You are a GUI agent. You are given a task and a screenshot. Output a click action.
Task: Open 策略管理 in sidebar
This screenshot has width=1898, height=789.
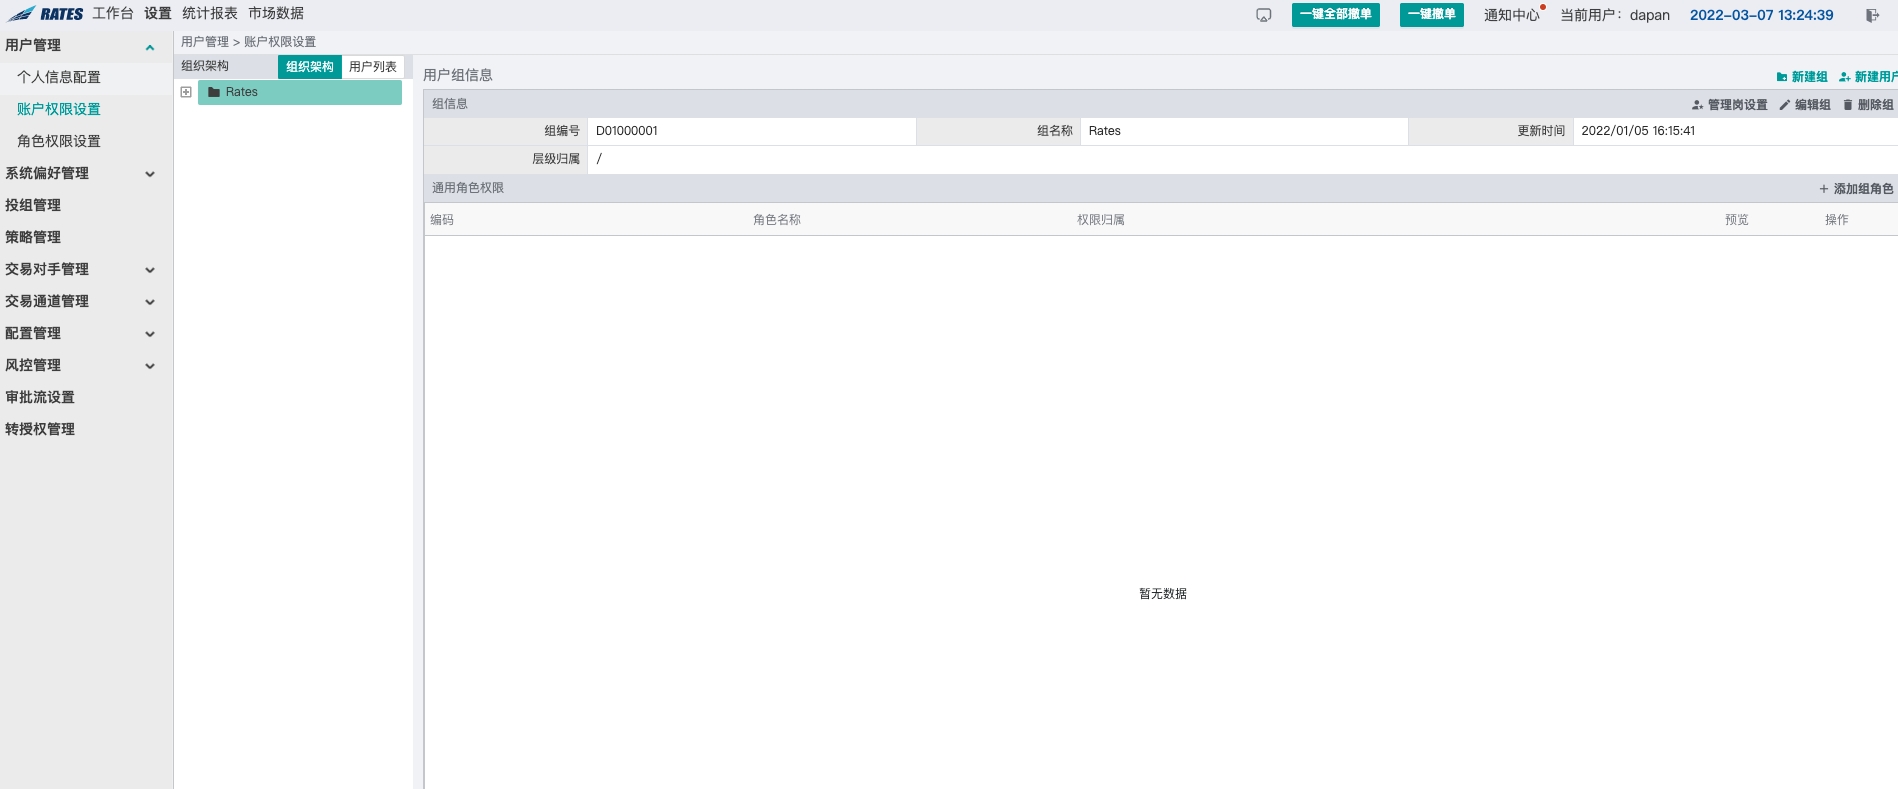point(33,237)
